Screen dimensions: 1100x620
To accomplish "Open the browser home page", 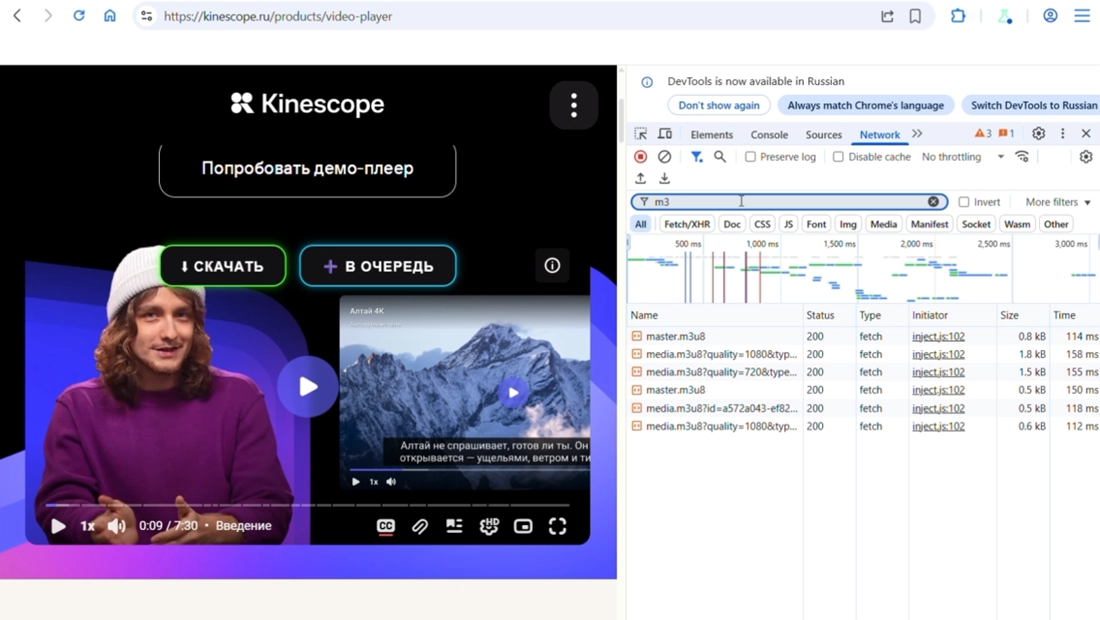I will [x=110, y=15].
